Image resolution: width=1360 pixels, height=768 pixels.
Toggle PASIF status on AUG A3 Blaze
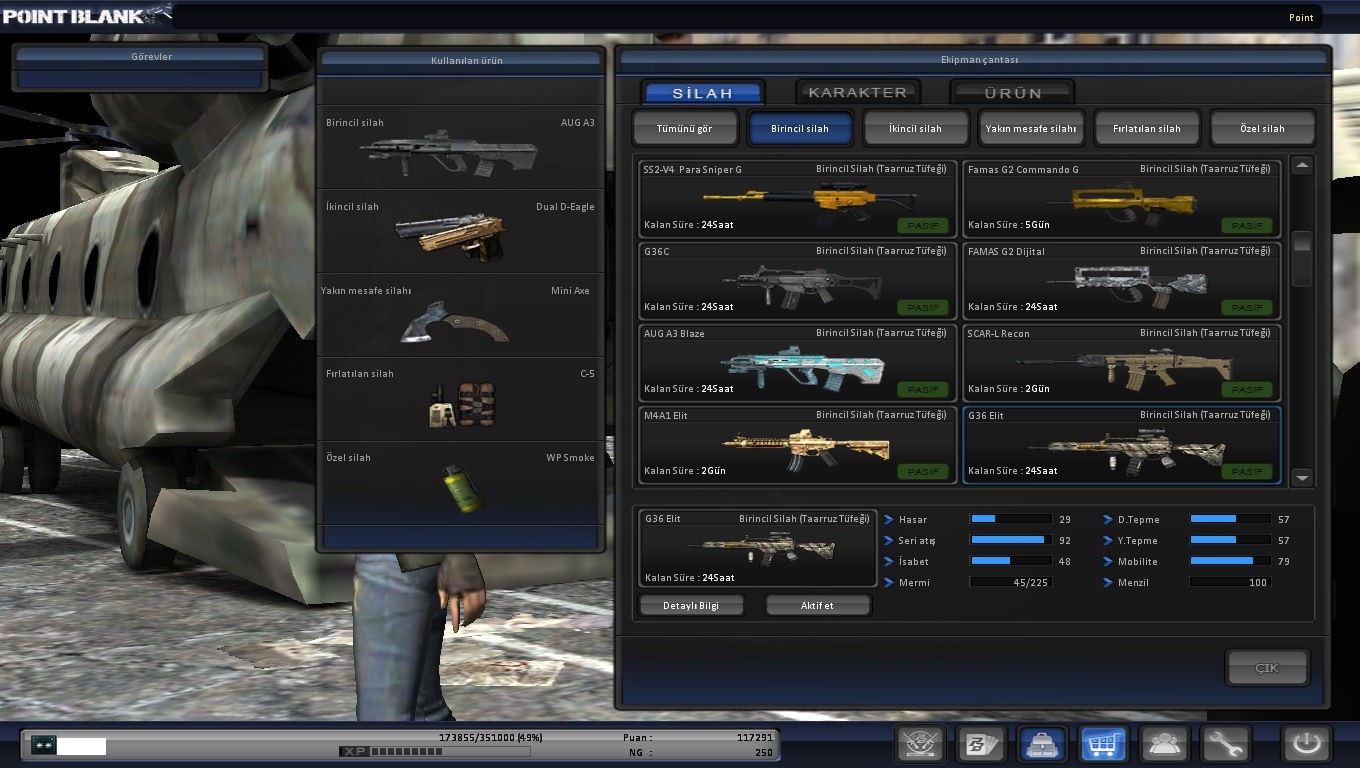(922, 390)
